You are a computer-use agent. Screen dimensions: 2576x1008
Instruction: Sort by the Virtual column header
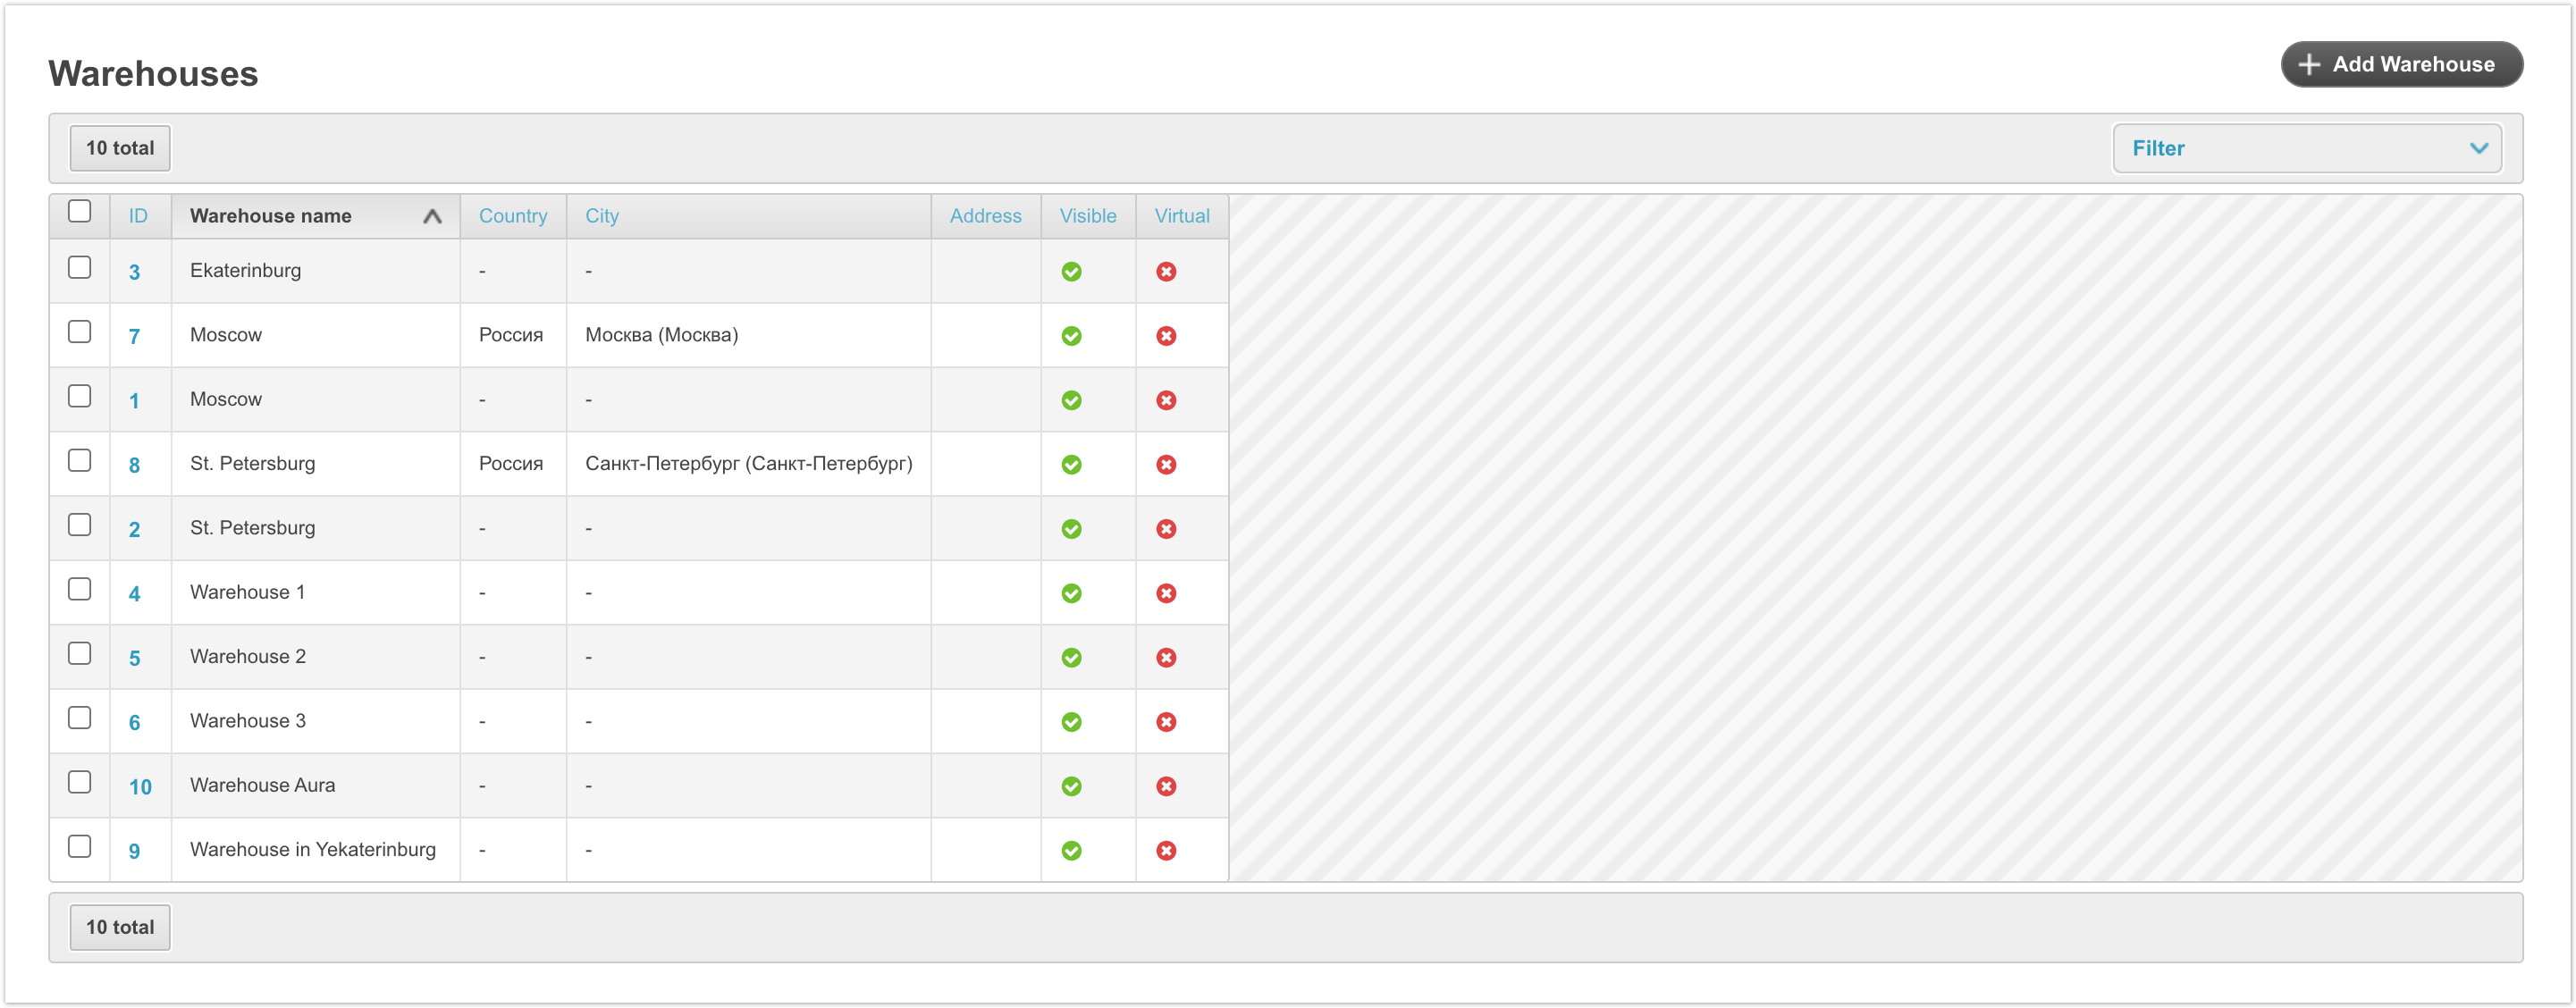click(x=1181, y=216)
